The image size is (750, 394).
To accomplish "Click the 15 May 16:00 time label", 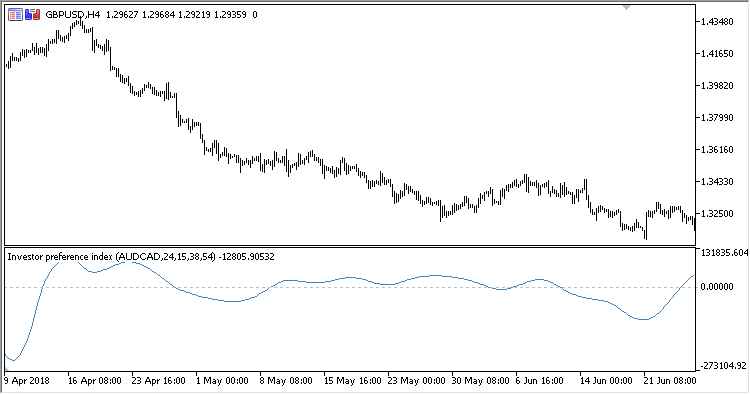I will (x=353, y=381).
